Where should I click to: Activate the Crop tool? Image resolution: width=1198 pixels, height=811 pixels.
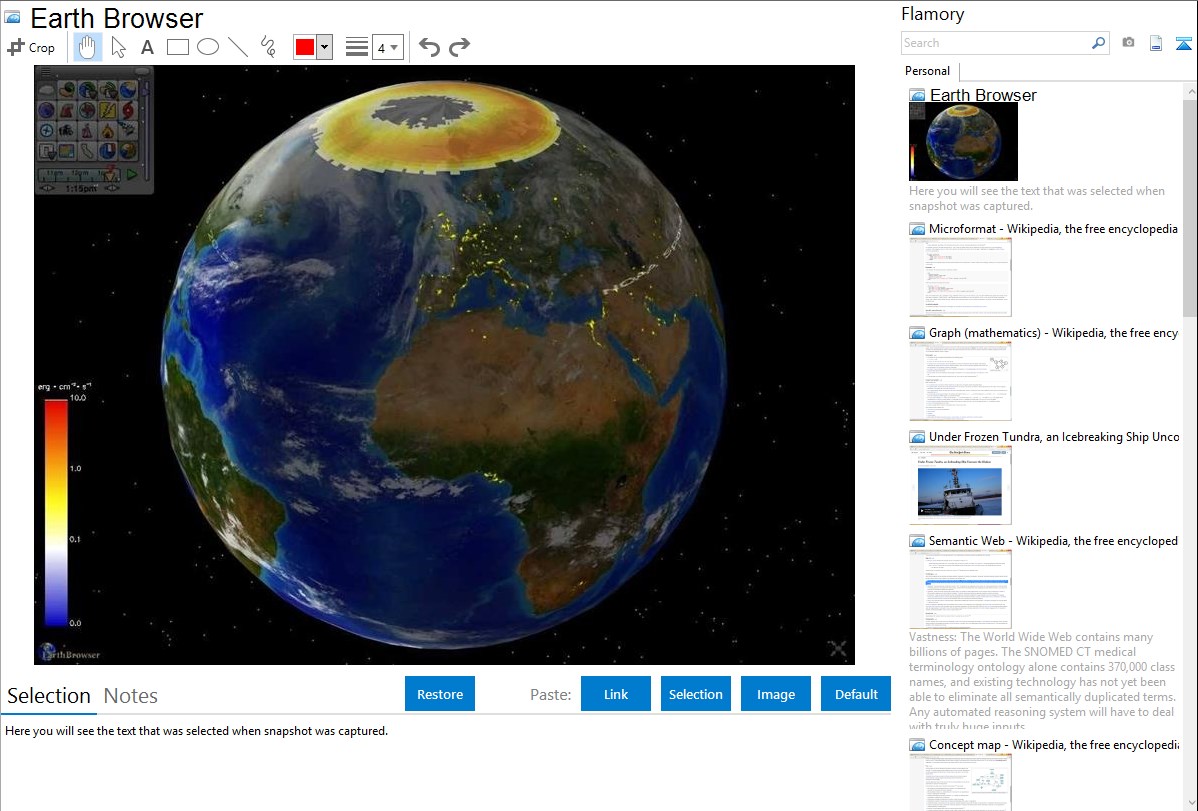31,47
